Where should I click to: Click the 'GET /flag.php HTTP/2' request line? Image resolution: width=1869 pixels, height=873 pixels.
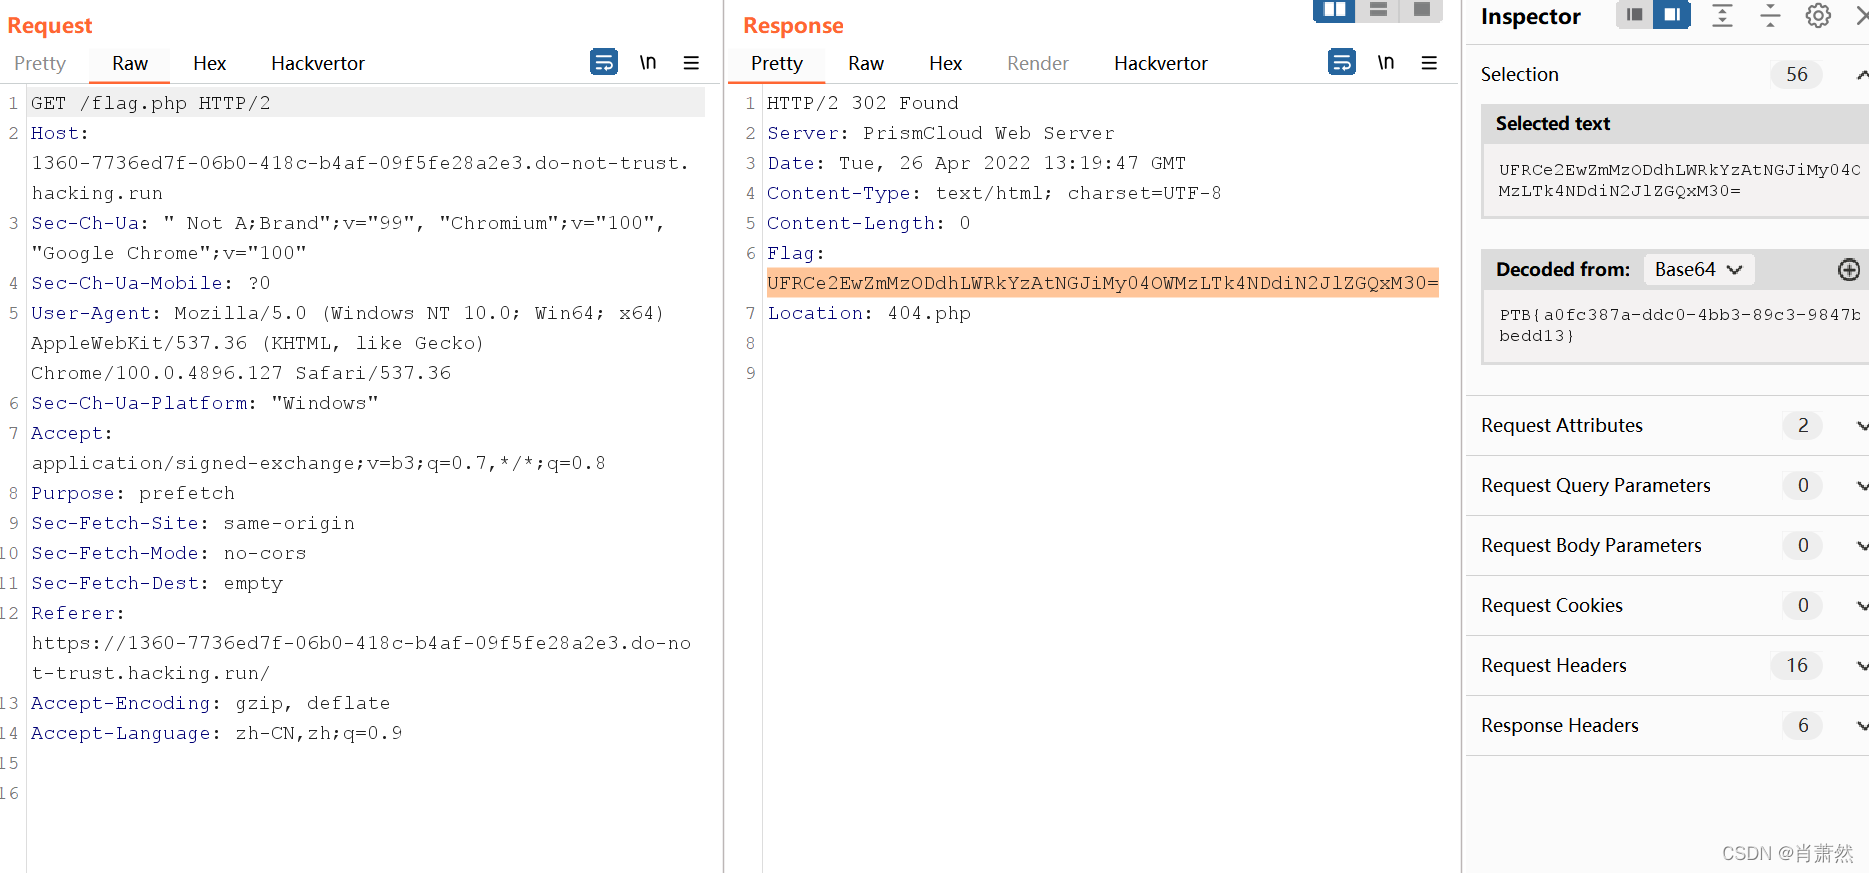click(151, 103)
